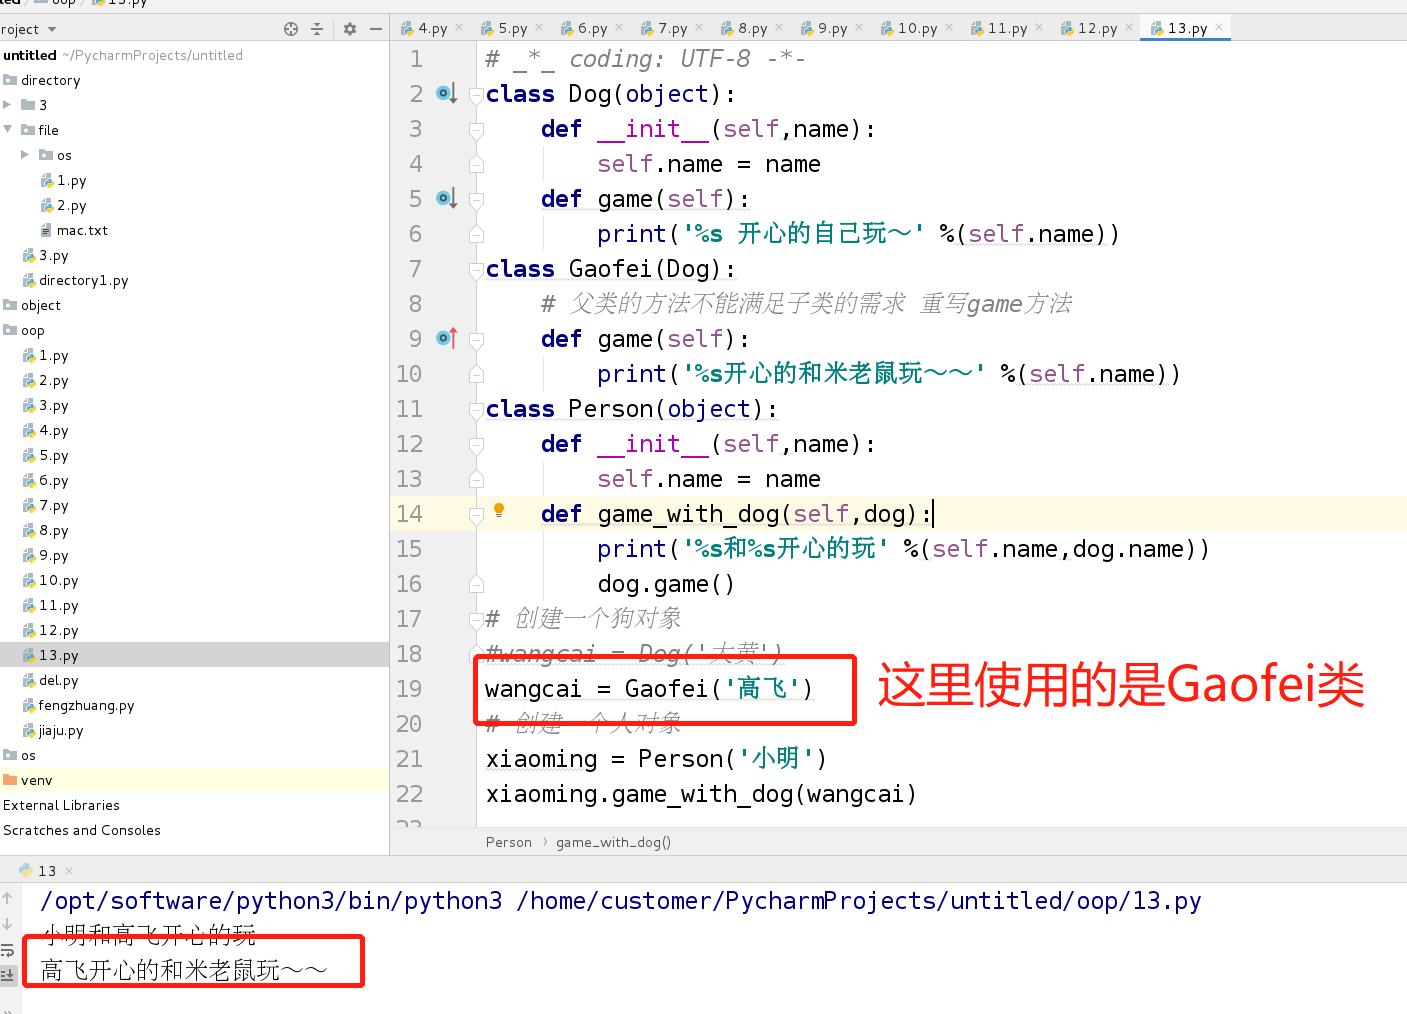Open Project panel settings gear
The image size is (1407, 1014).
click(x=350, y=29)
